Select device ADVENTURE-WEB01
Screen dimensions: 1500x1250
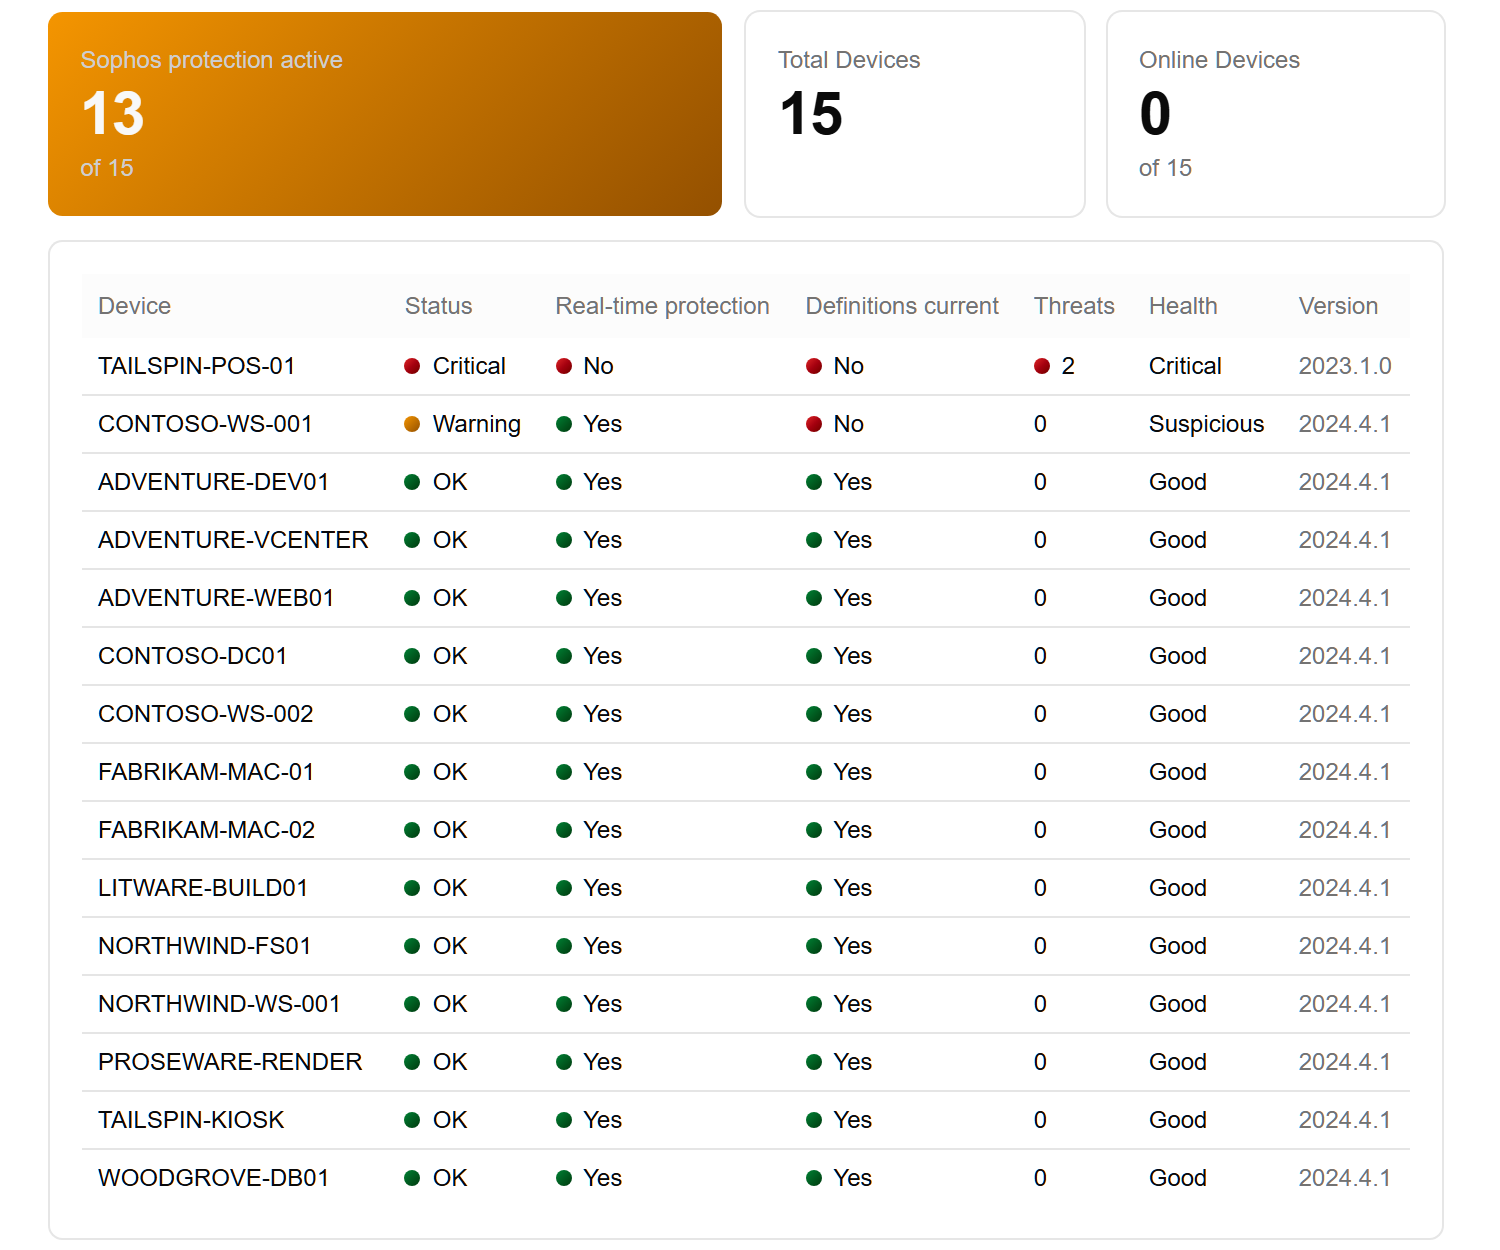click(216, 598)
